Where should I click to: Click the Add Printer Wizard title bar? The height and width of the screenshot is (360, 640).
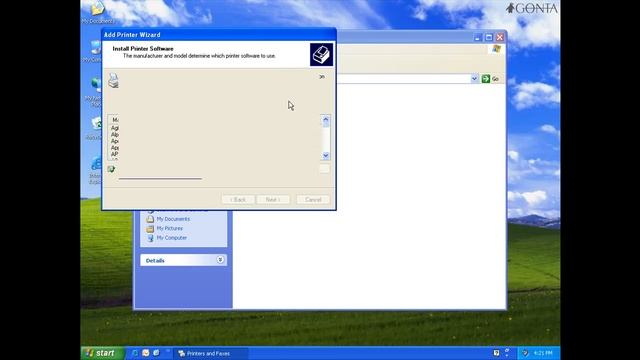pyautogui.click(x=219, y=35)
